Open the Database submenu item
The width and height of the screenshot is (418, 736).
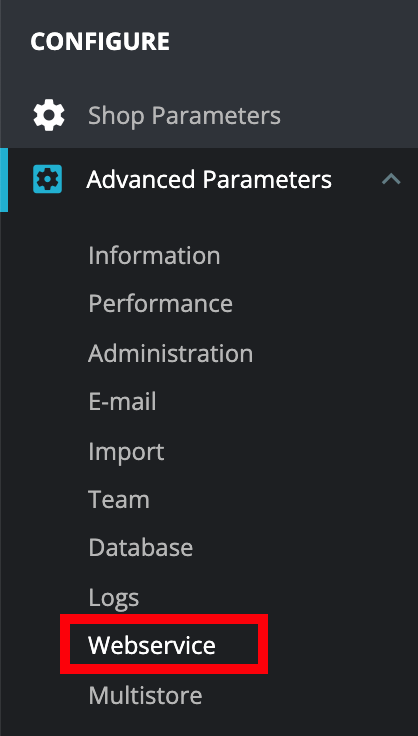(x=141, y=548)
